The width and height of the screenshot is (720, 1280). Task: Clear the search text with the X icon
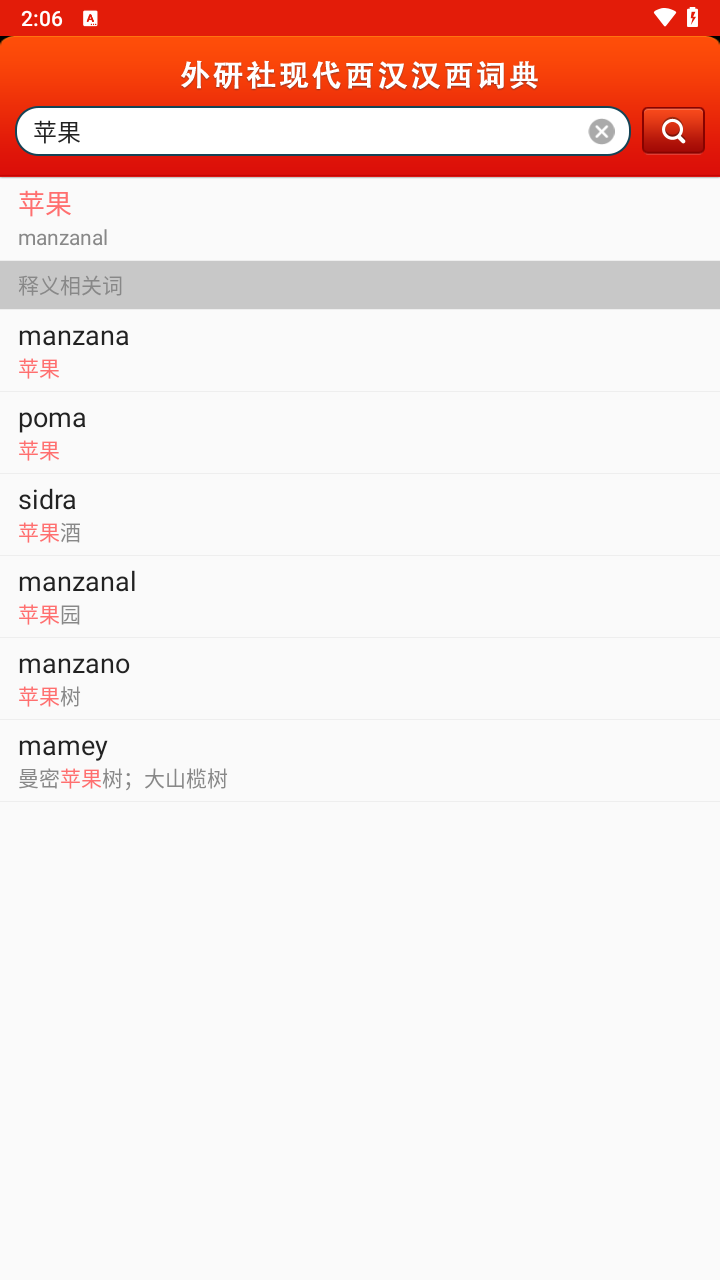pos(601,132)
